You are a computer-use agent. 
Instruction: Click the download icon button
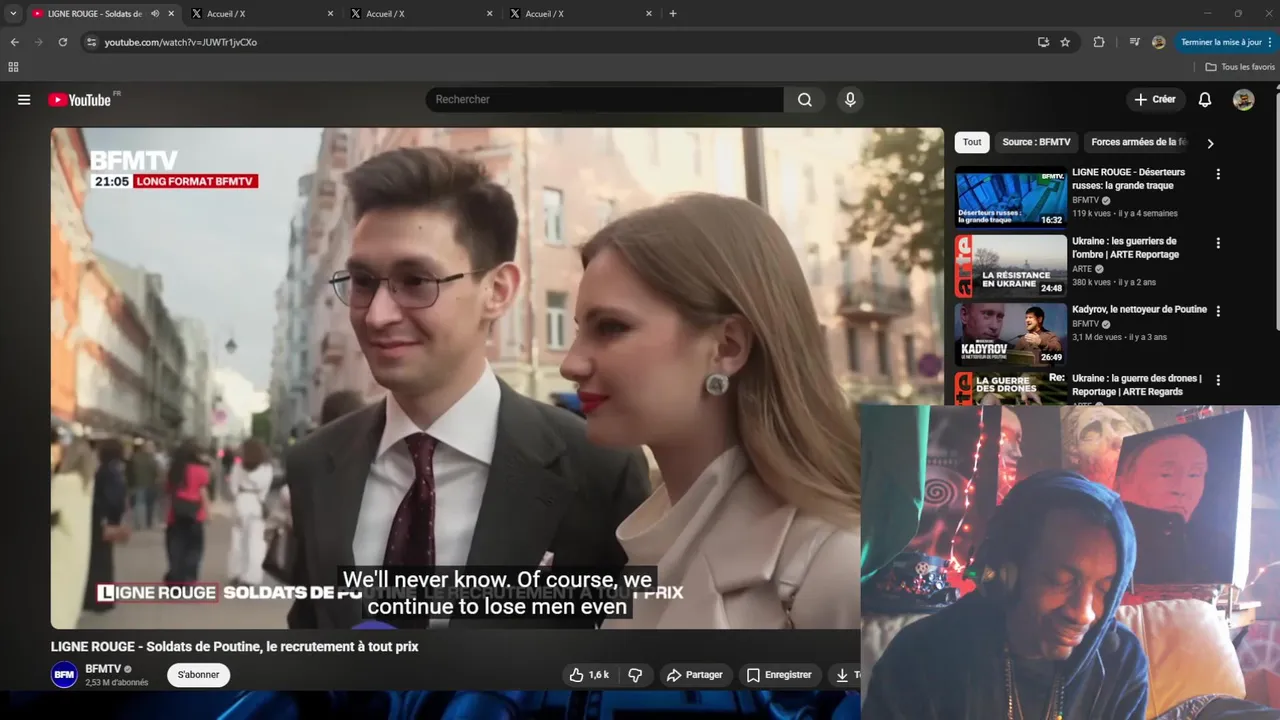843,675
